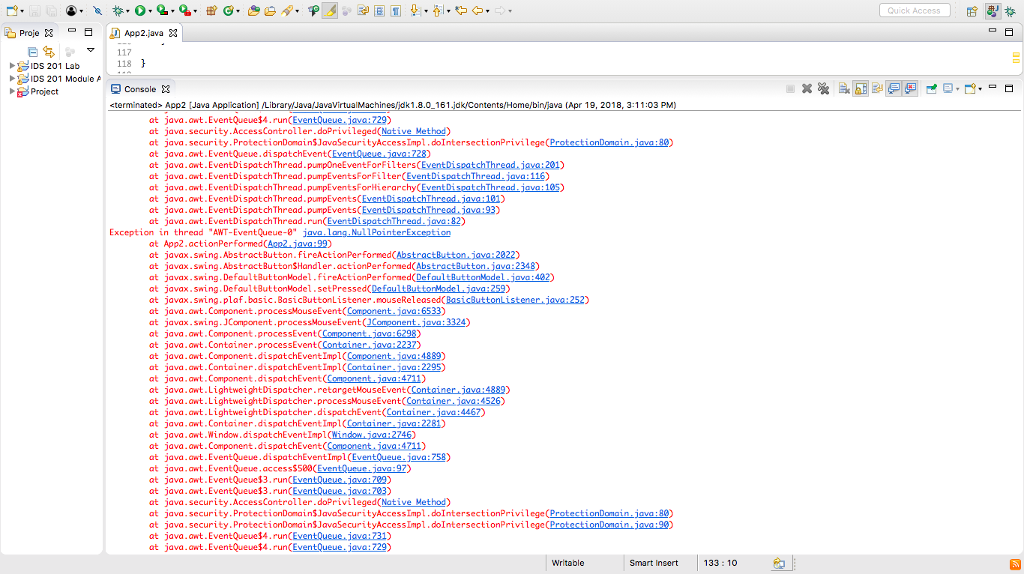The height and width of the screenshot is (574, 1024).
Task: Remove all terminated launches in console
Action: pos(824,88)
